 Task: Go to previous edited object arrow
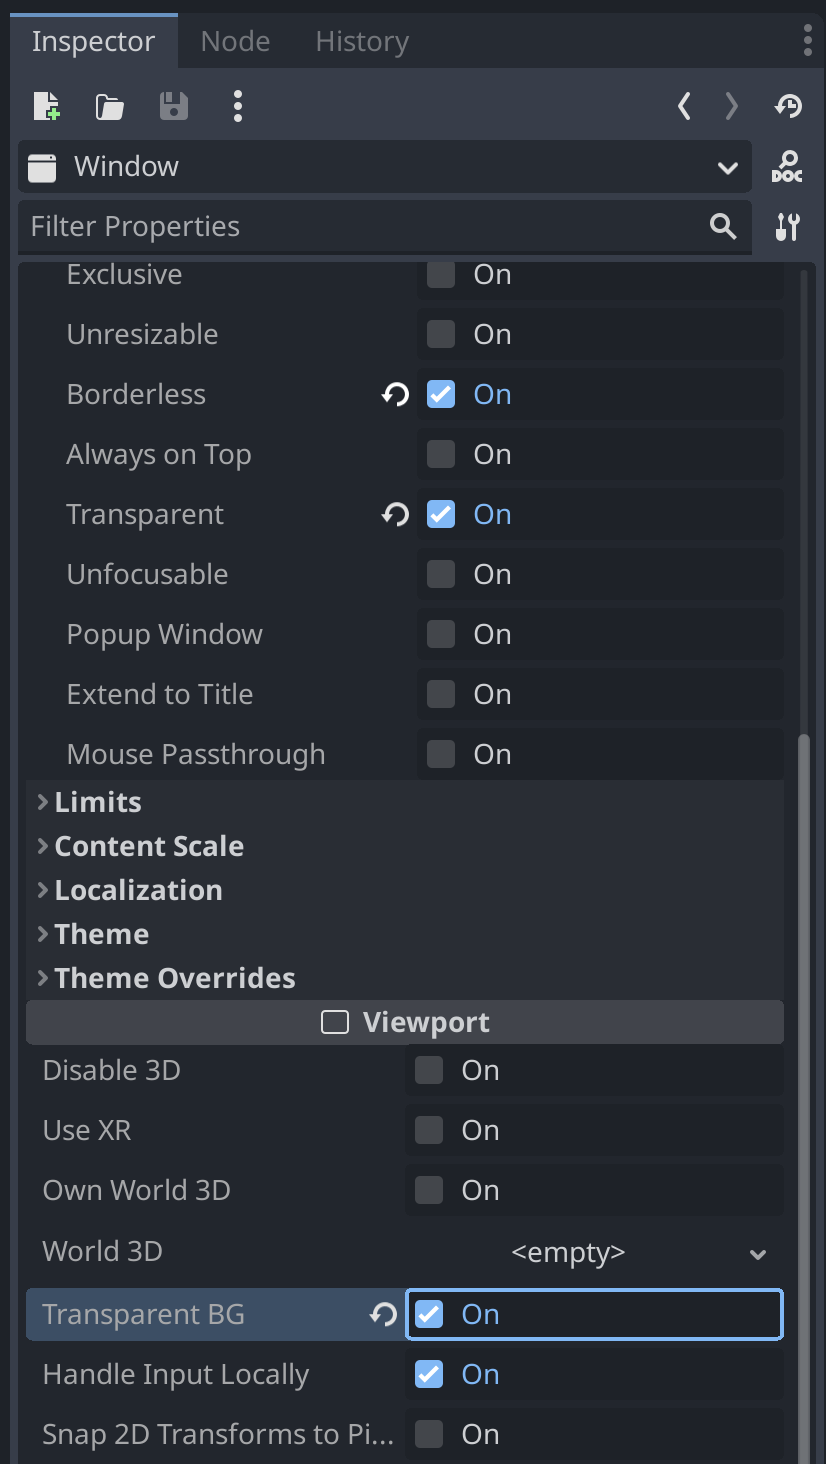click(684, 106)
